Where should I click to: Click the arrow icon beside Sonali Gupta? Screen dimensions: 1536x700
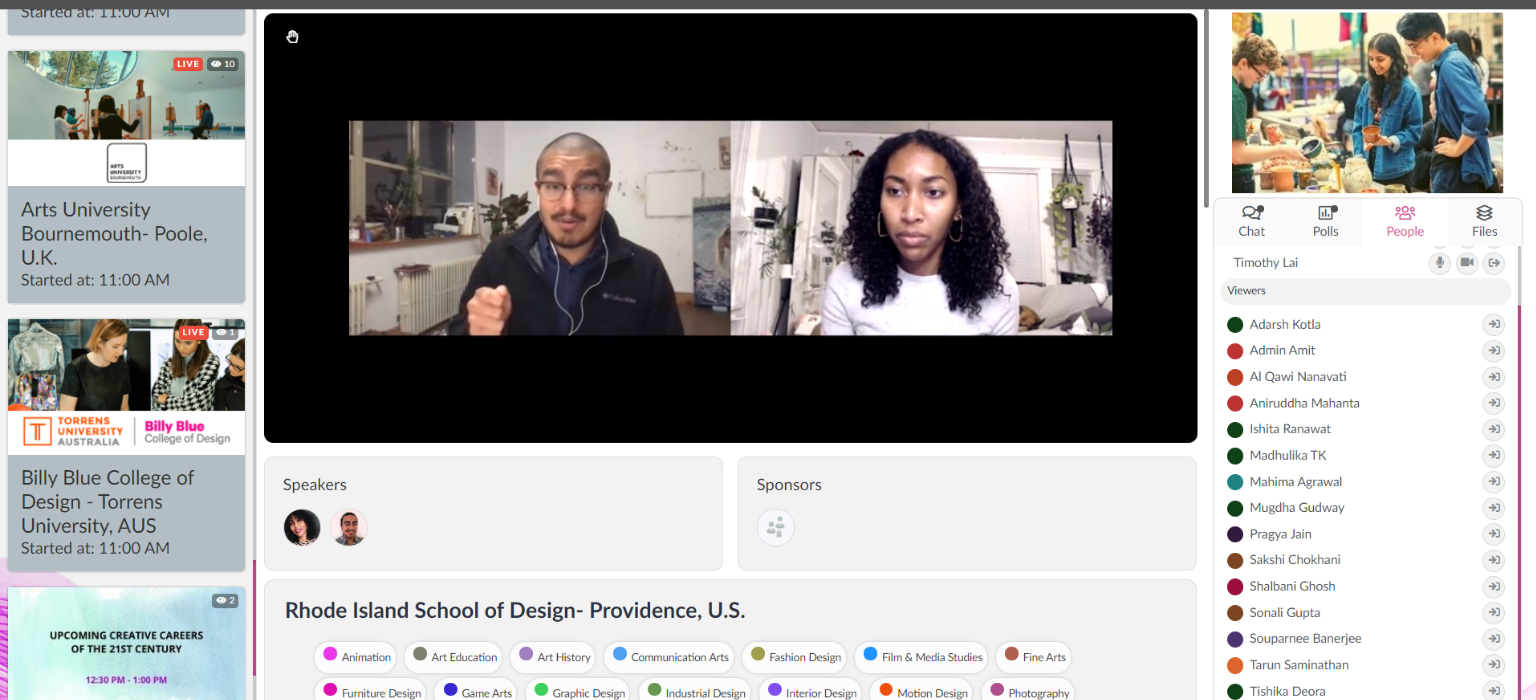click(1493, 613)
